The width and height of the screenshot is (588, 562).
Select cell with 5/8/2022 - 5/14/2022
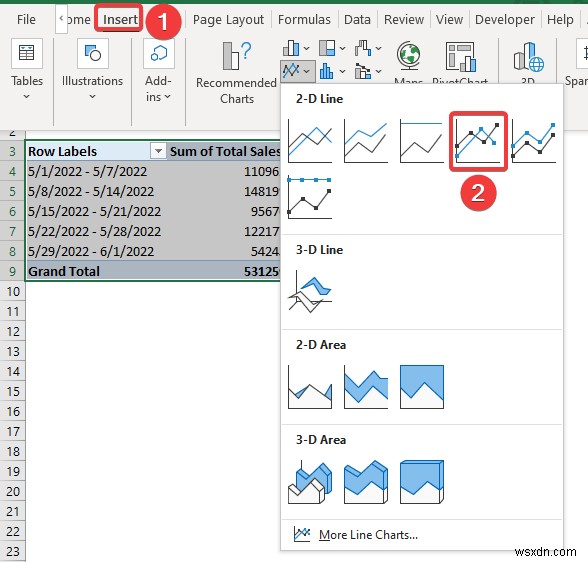96,191
